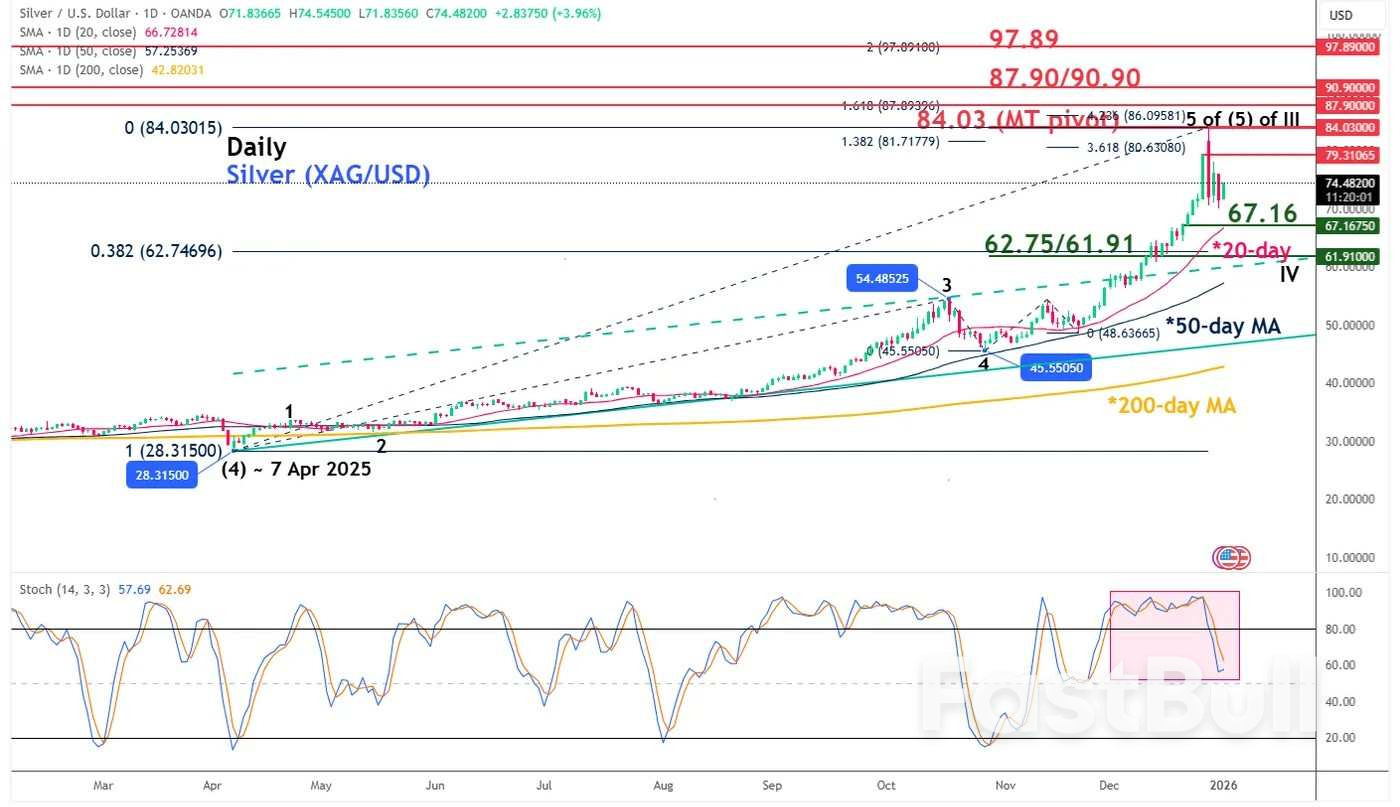
Task: Click the blue 54.48525 price flag annotation
Action: pyautogui.click(x=880, y=278)
